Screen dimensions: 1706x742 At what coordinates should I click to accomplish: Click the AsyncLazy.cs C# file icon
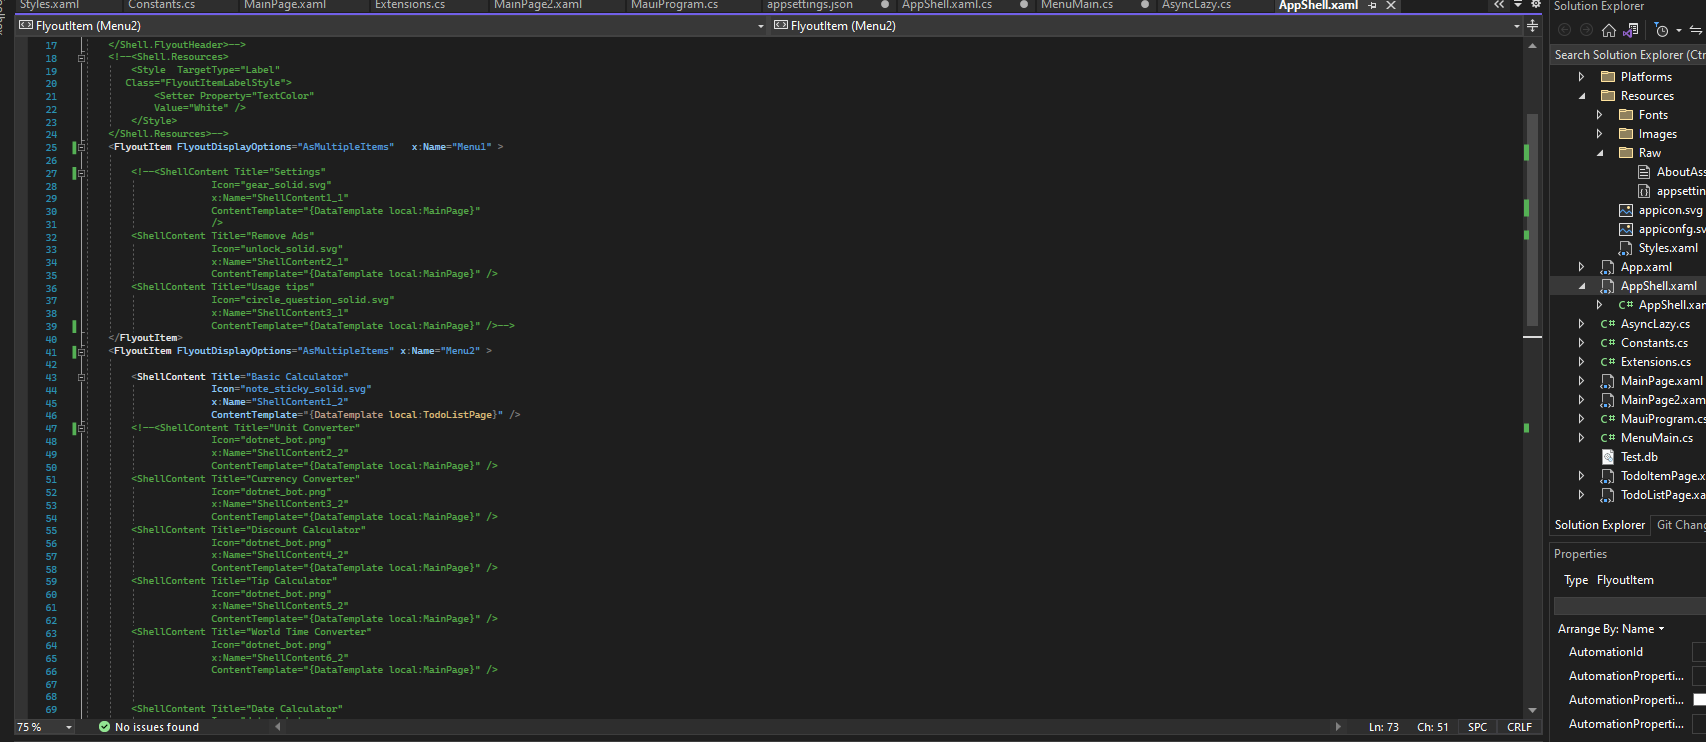pos(1608,324)
